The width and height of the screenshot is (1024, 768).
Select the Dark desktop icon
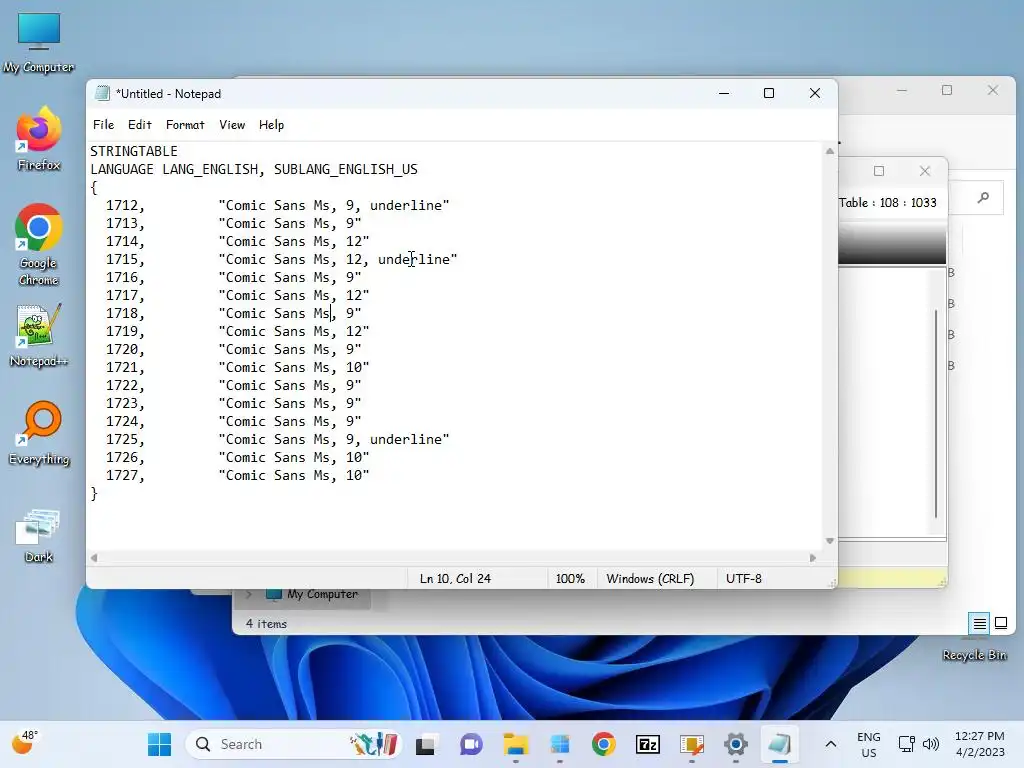point(39,536)
